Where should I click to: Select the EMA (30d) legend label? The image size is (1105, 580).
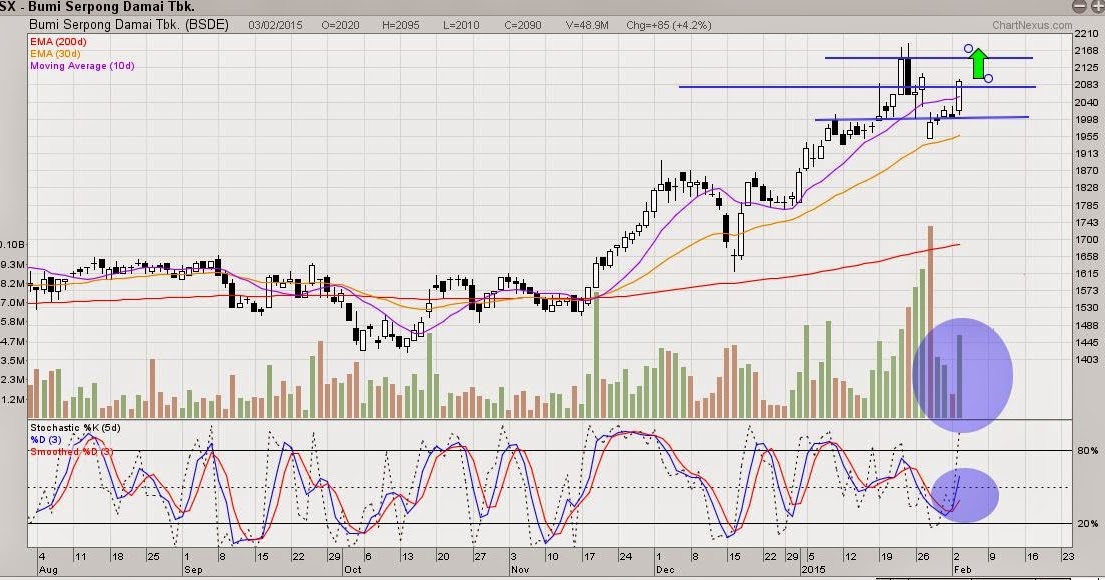[55, 54]
